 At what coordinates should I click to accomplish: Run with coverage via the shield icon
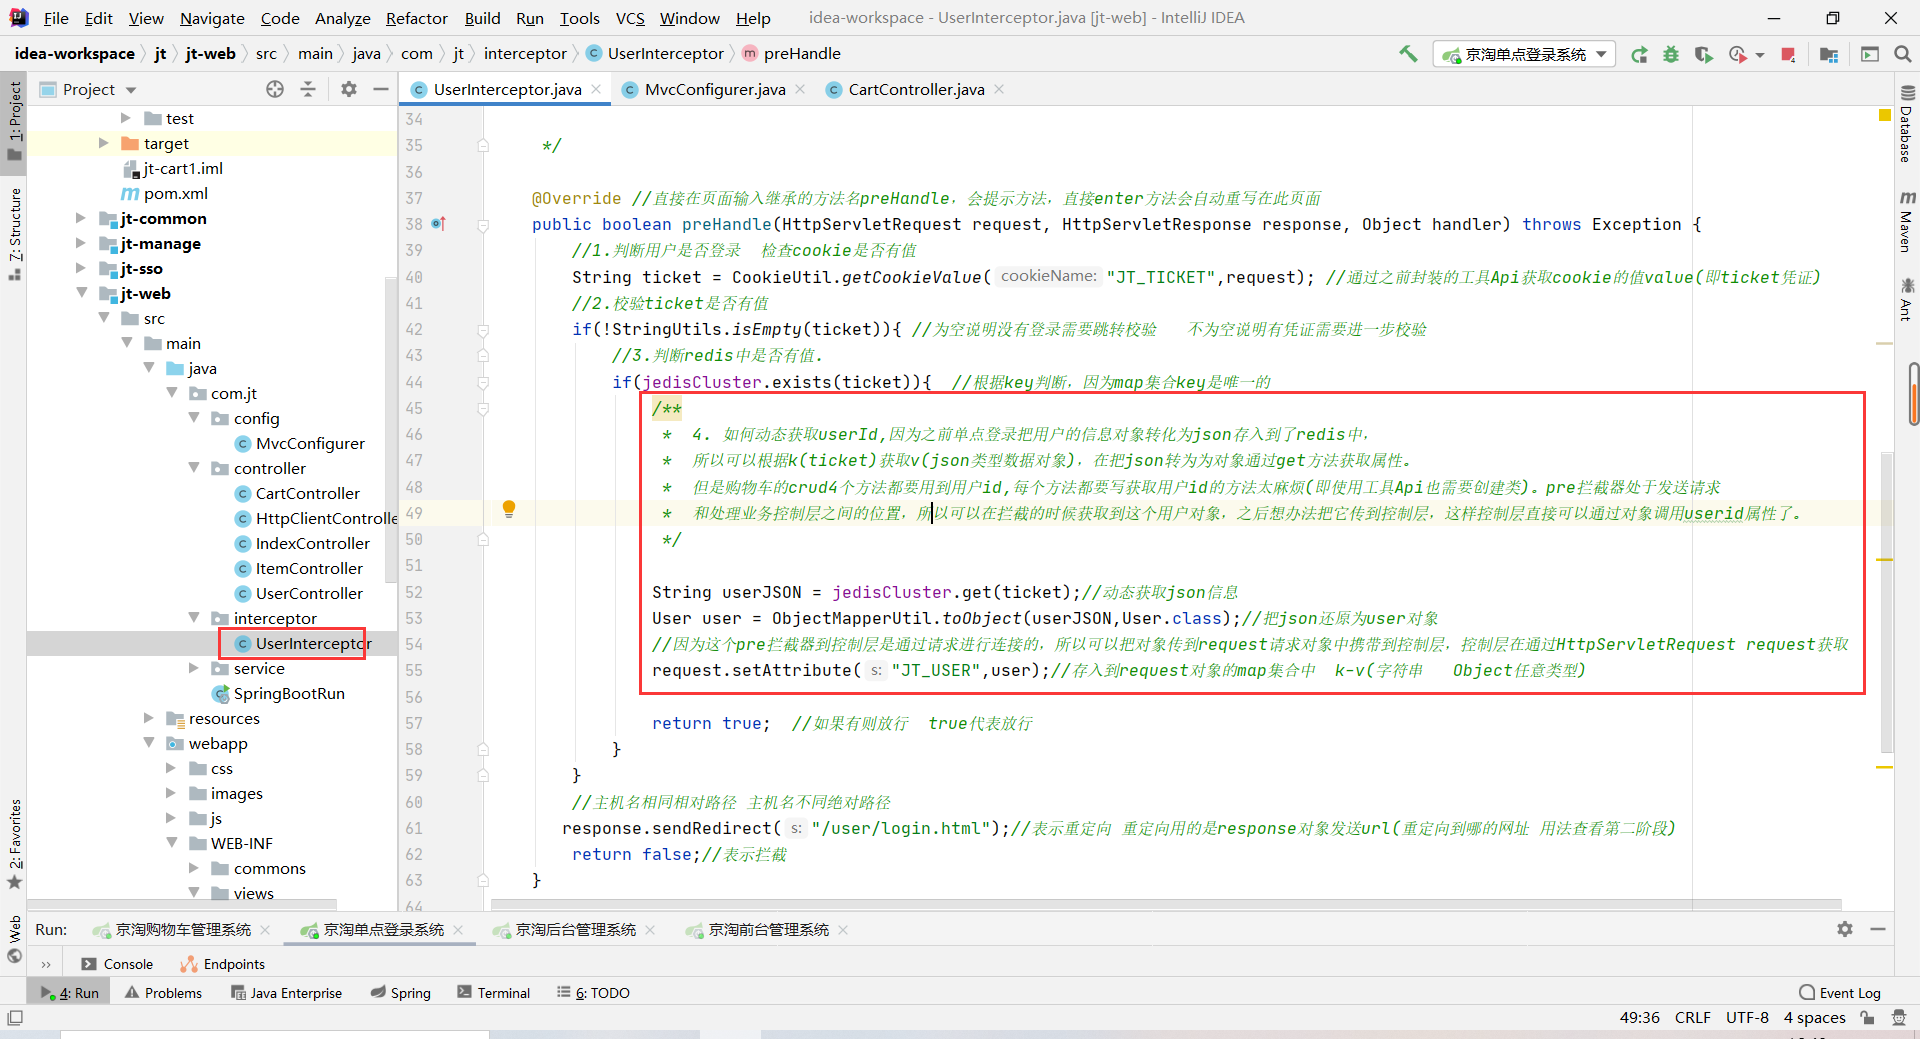[x=1703, y=55]
